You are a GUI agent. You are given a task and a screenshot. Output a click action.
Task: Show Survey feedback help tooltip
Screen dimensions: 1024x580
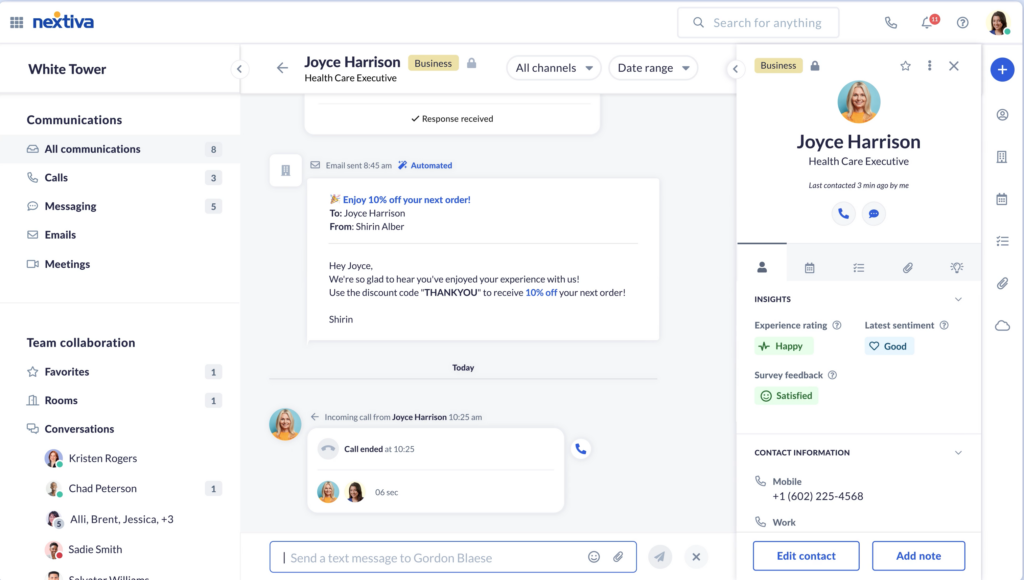832,375
